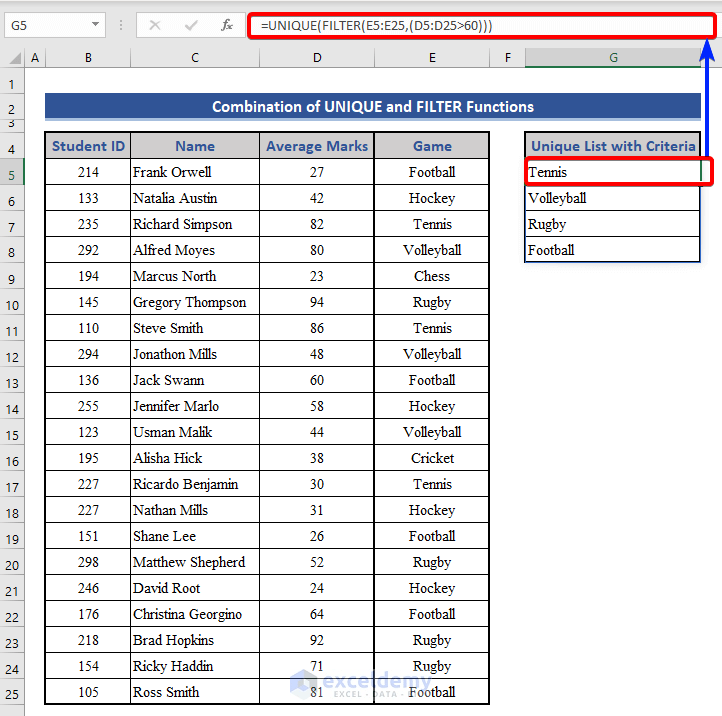Click the Nathan Mills name cell

(195, 510)
